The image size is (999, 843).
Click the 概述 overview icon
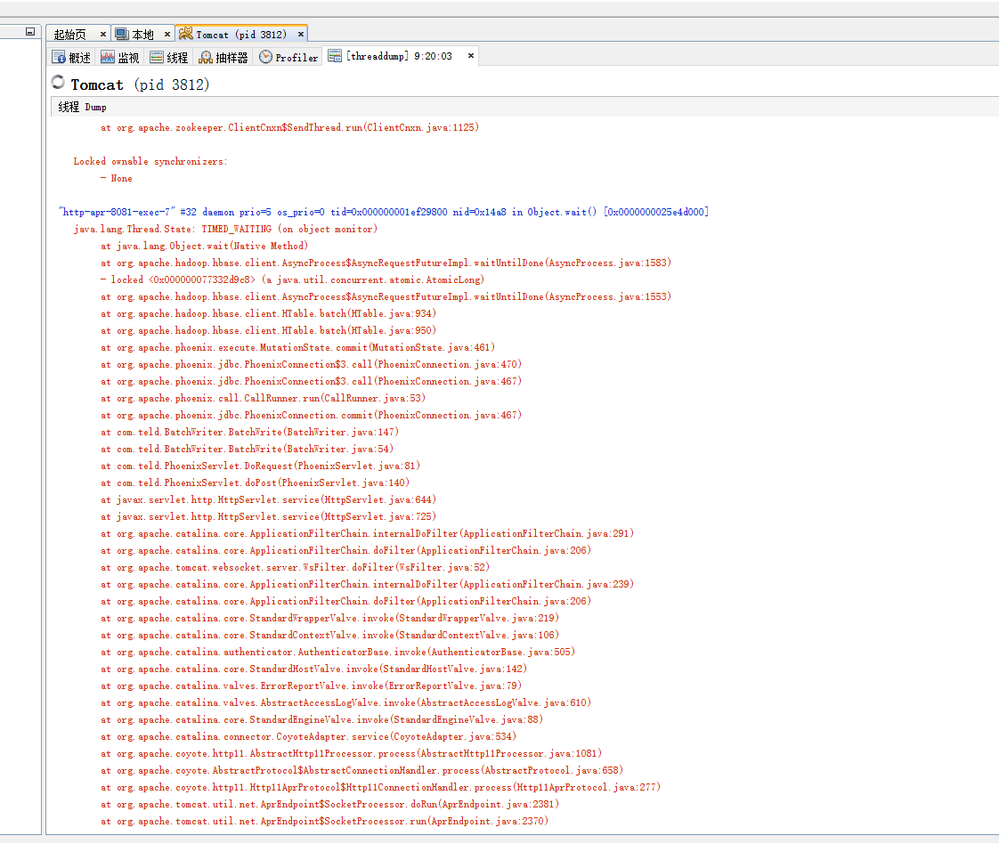(59, 57)
